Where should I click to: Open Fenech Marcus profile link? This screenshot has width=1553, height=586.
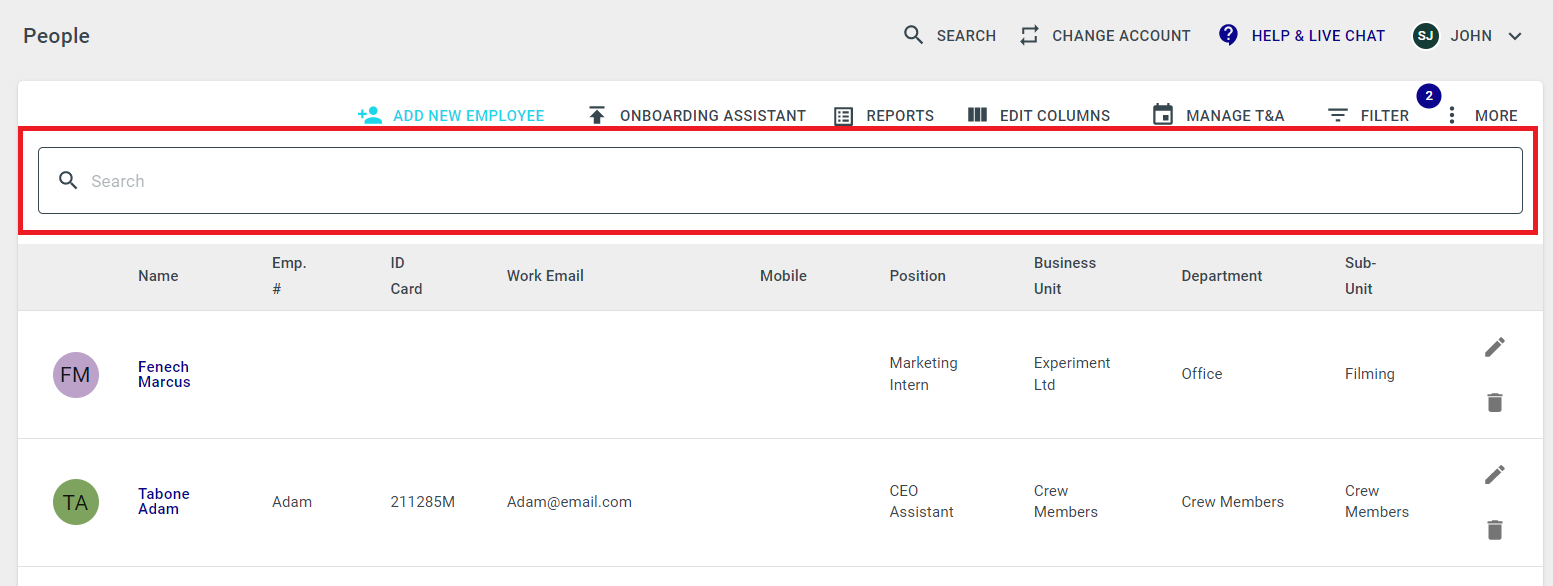pos(164,374)
